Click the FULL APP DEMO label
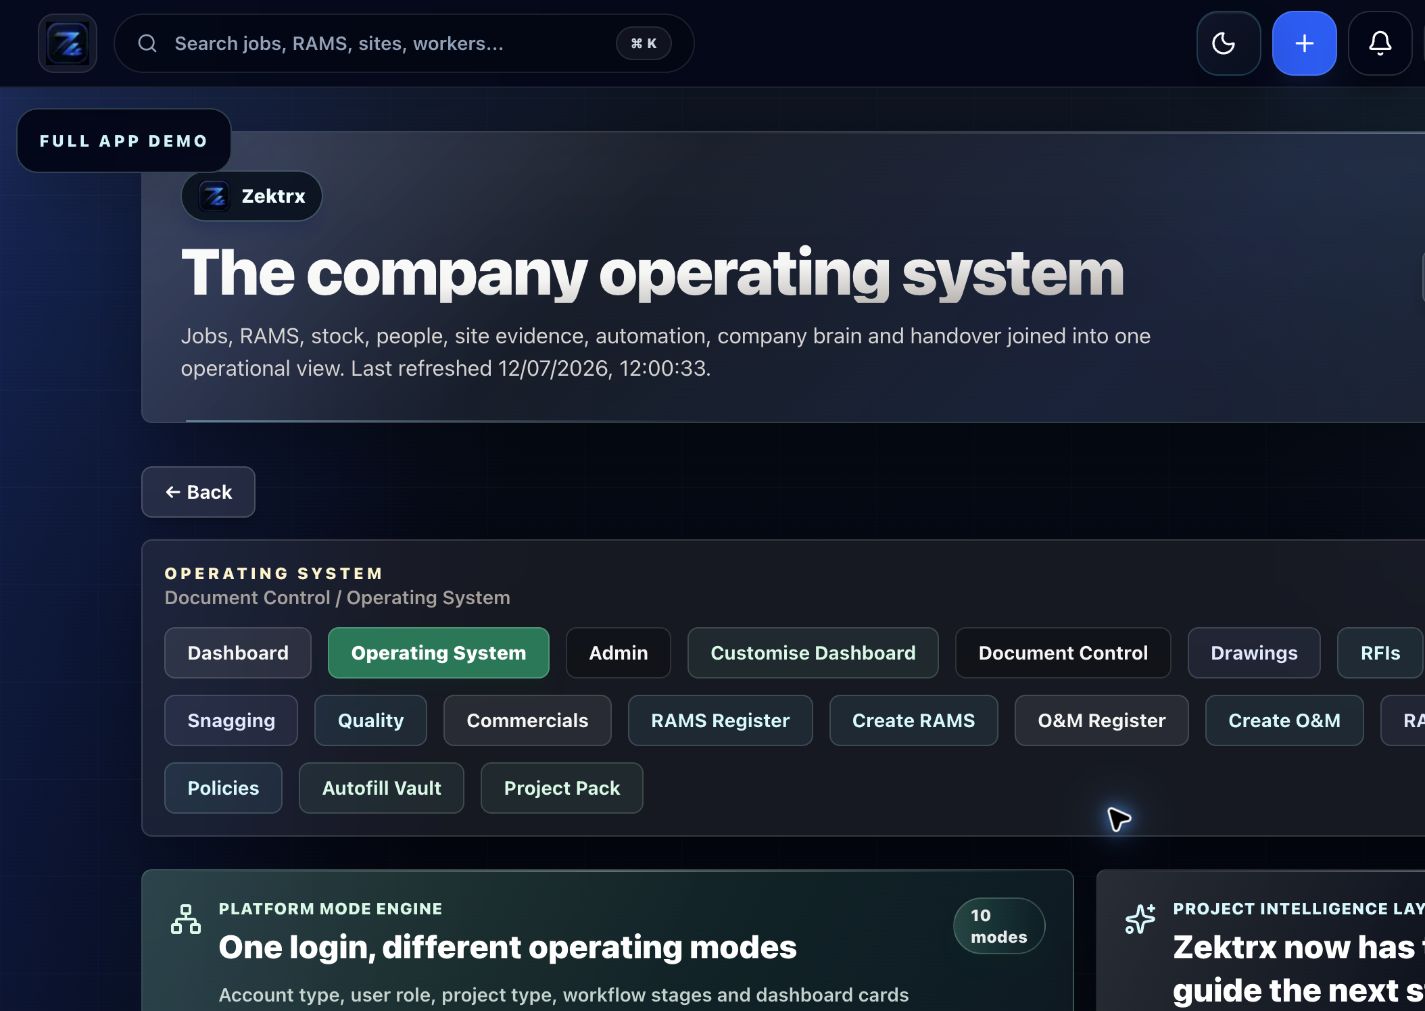Image resolution: width=1425 pixels, height=1011 pixels. (124, 141)
